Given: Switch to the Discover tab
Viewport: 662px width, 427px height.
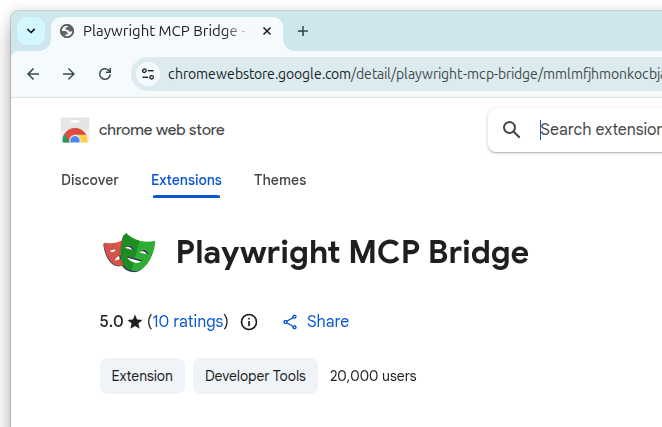Looking at the screenshot, I should [90, 180].
